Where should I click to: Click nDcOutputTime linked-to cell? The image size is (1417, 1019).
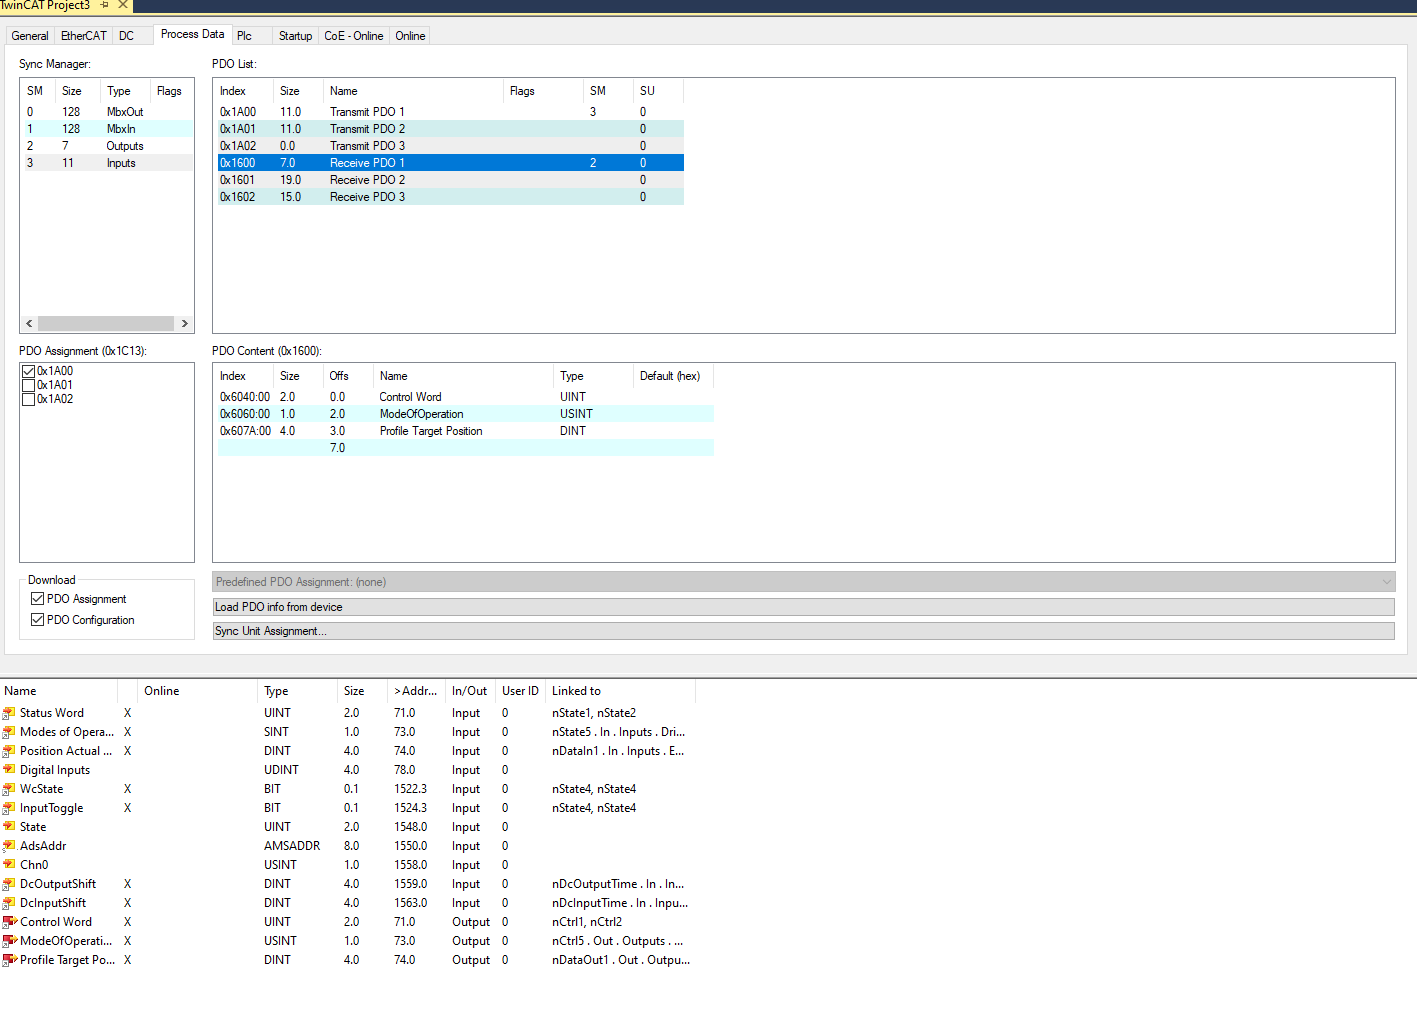[618, 884]
